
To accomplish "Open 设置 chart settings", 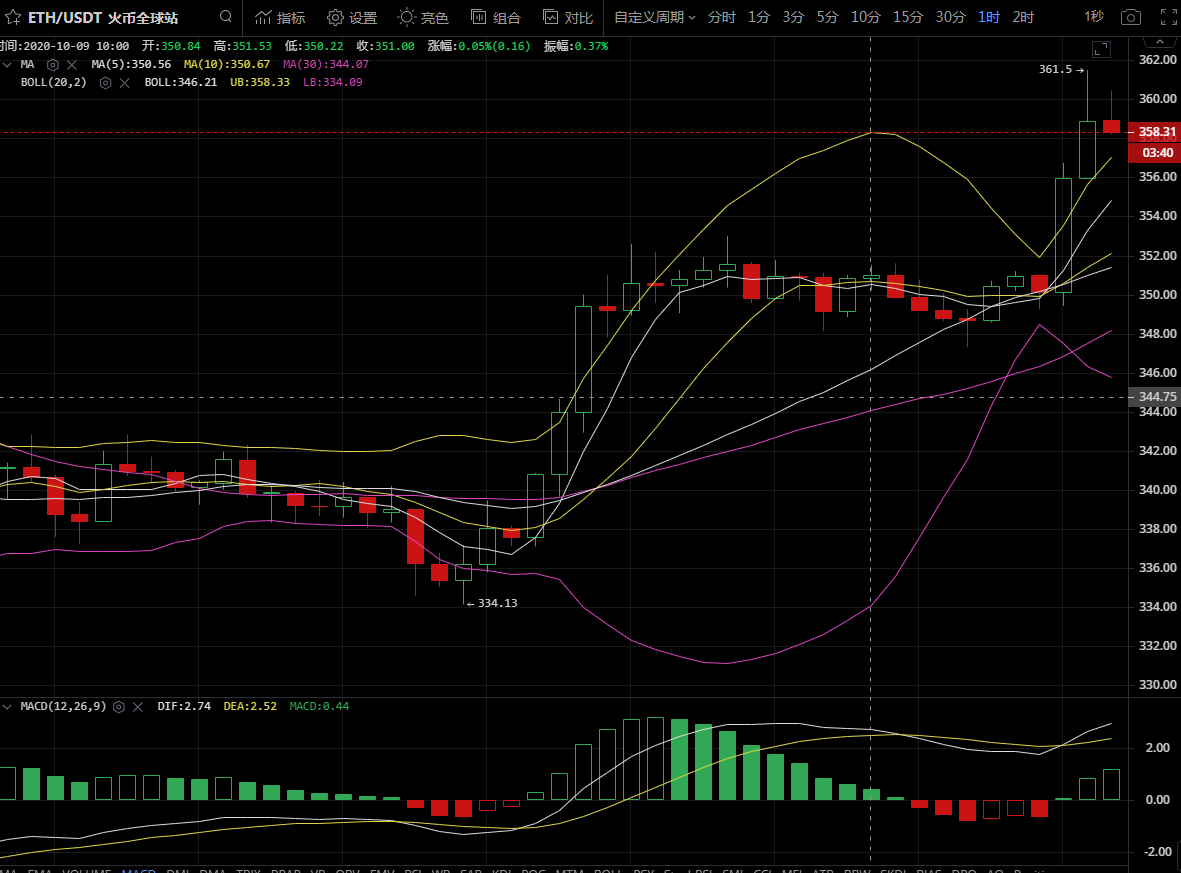I will coord(352,17).
